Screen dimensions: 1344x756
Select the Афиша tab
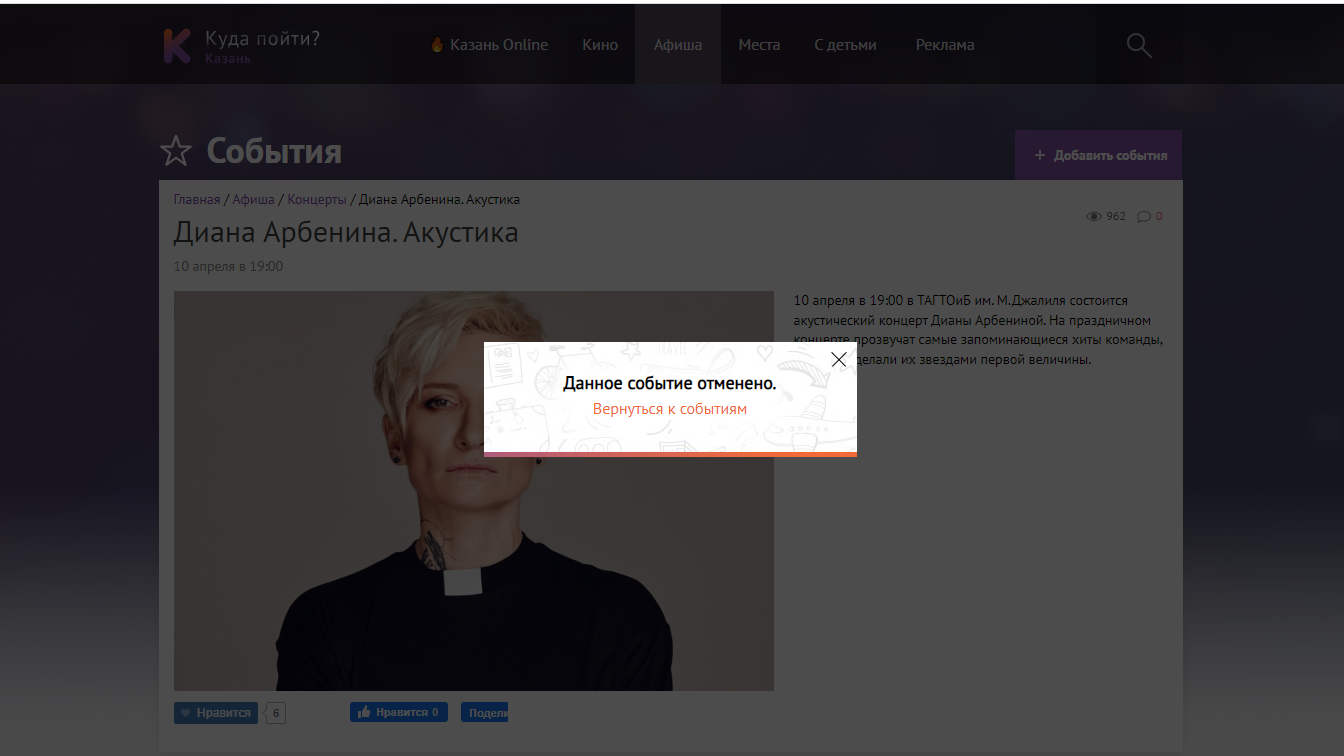(x=678, y=45)
